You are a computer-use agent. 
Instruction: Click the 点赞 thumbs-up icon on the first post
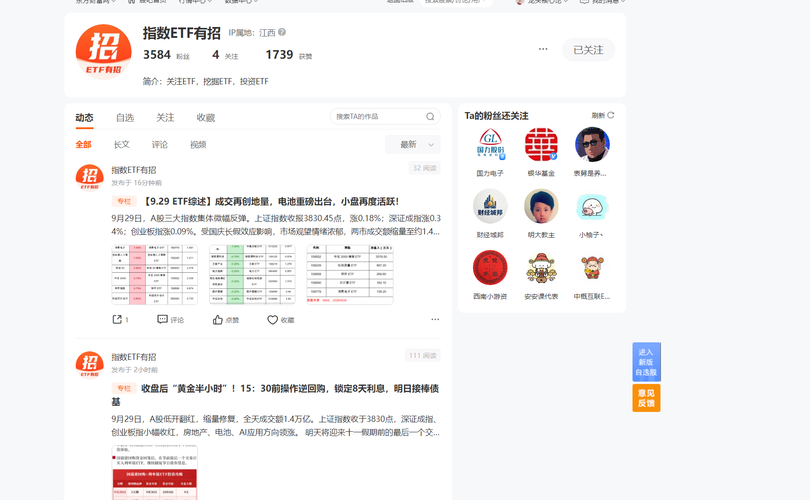tap(217, 320)
